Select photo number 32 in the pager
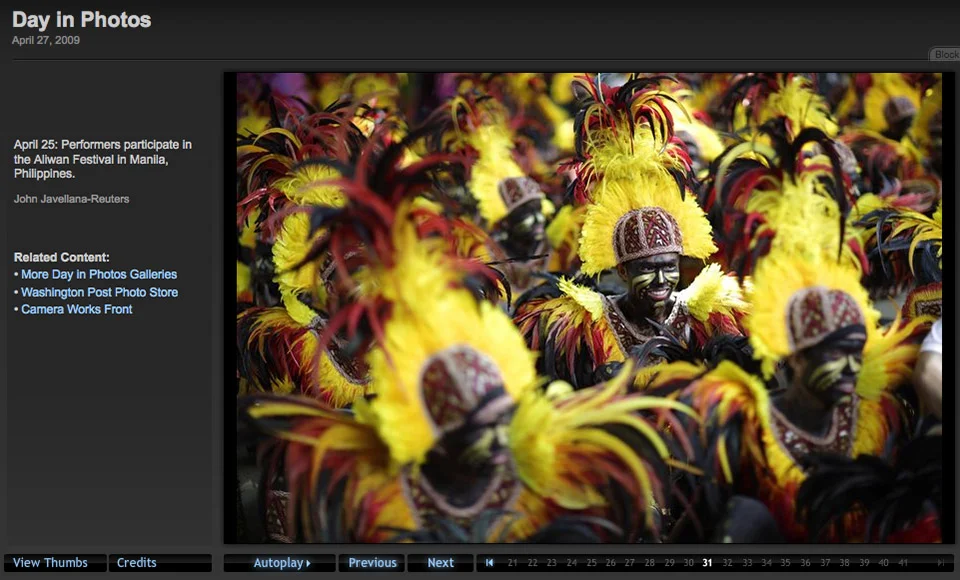The height and width of the screenshot is (580, 960). 727,563
